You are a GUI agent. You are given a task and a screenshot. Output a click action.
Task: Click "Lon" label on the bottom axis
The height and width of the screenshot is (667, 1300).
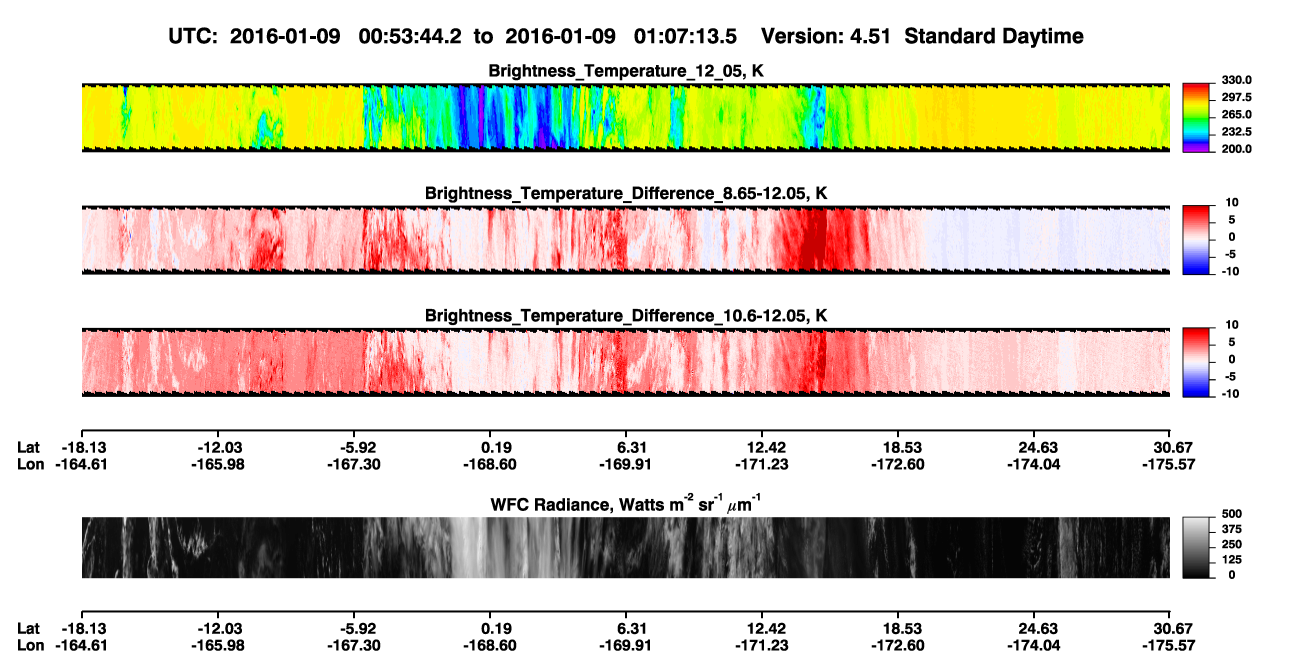[x=31, y=645]
